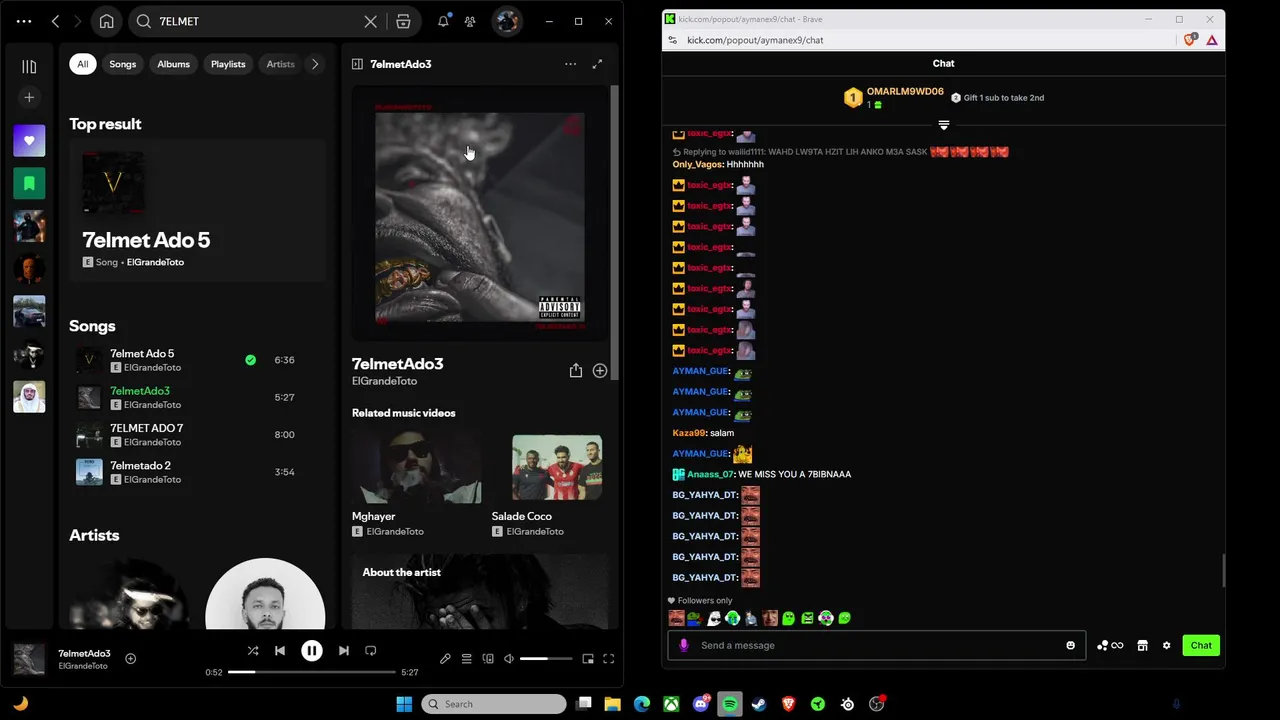Open Friend Activity icon in Spotify

tap(470, 21)
